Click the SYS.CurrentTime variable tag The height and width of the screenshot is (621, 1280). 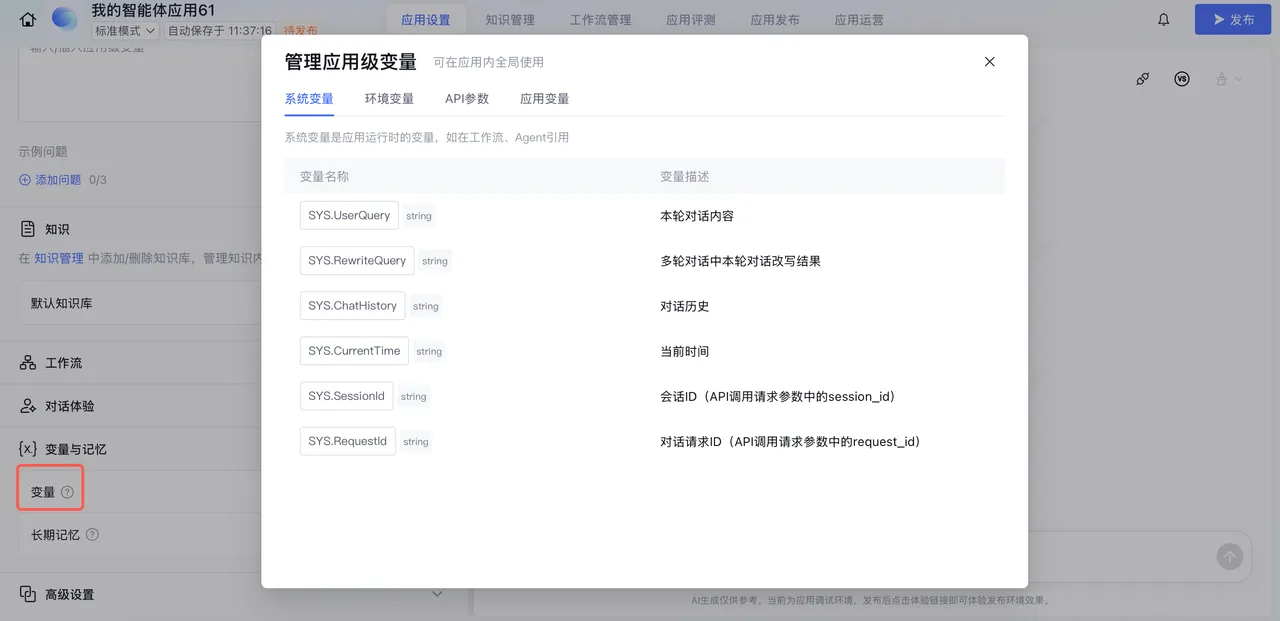(354, 351)
